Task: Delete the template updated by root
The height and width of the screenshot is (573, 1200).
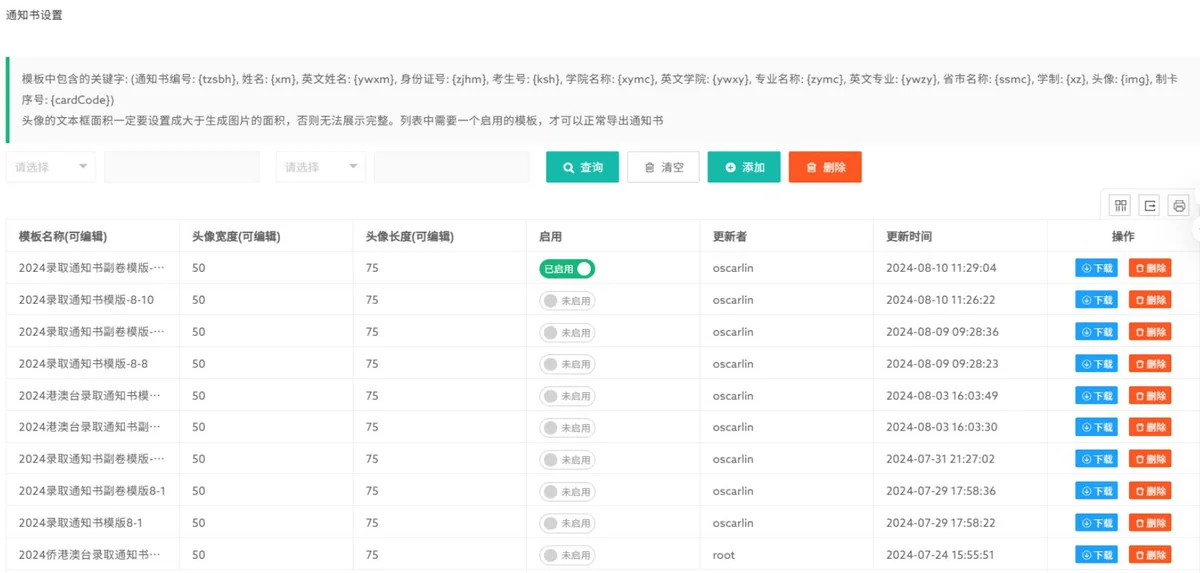Action: pos(1150,555)
